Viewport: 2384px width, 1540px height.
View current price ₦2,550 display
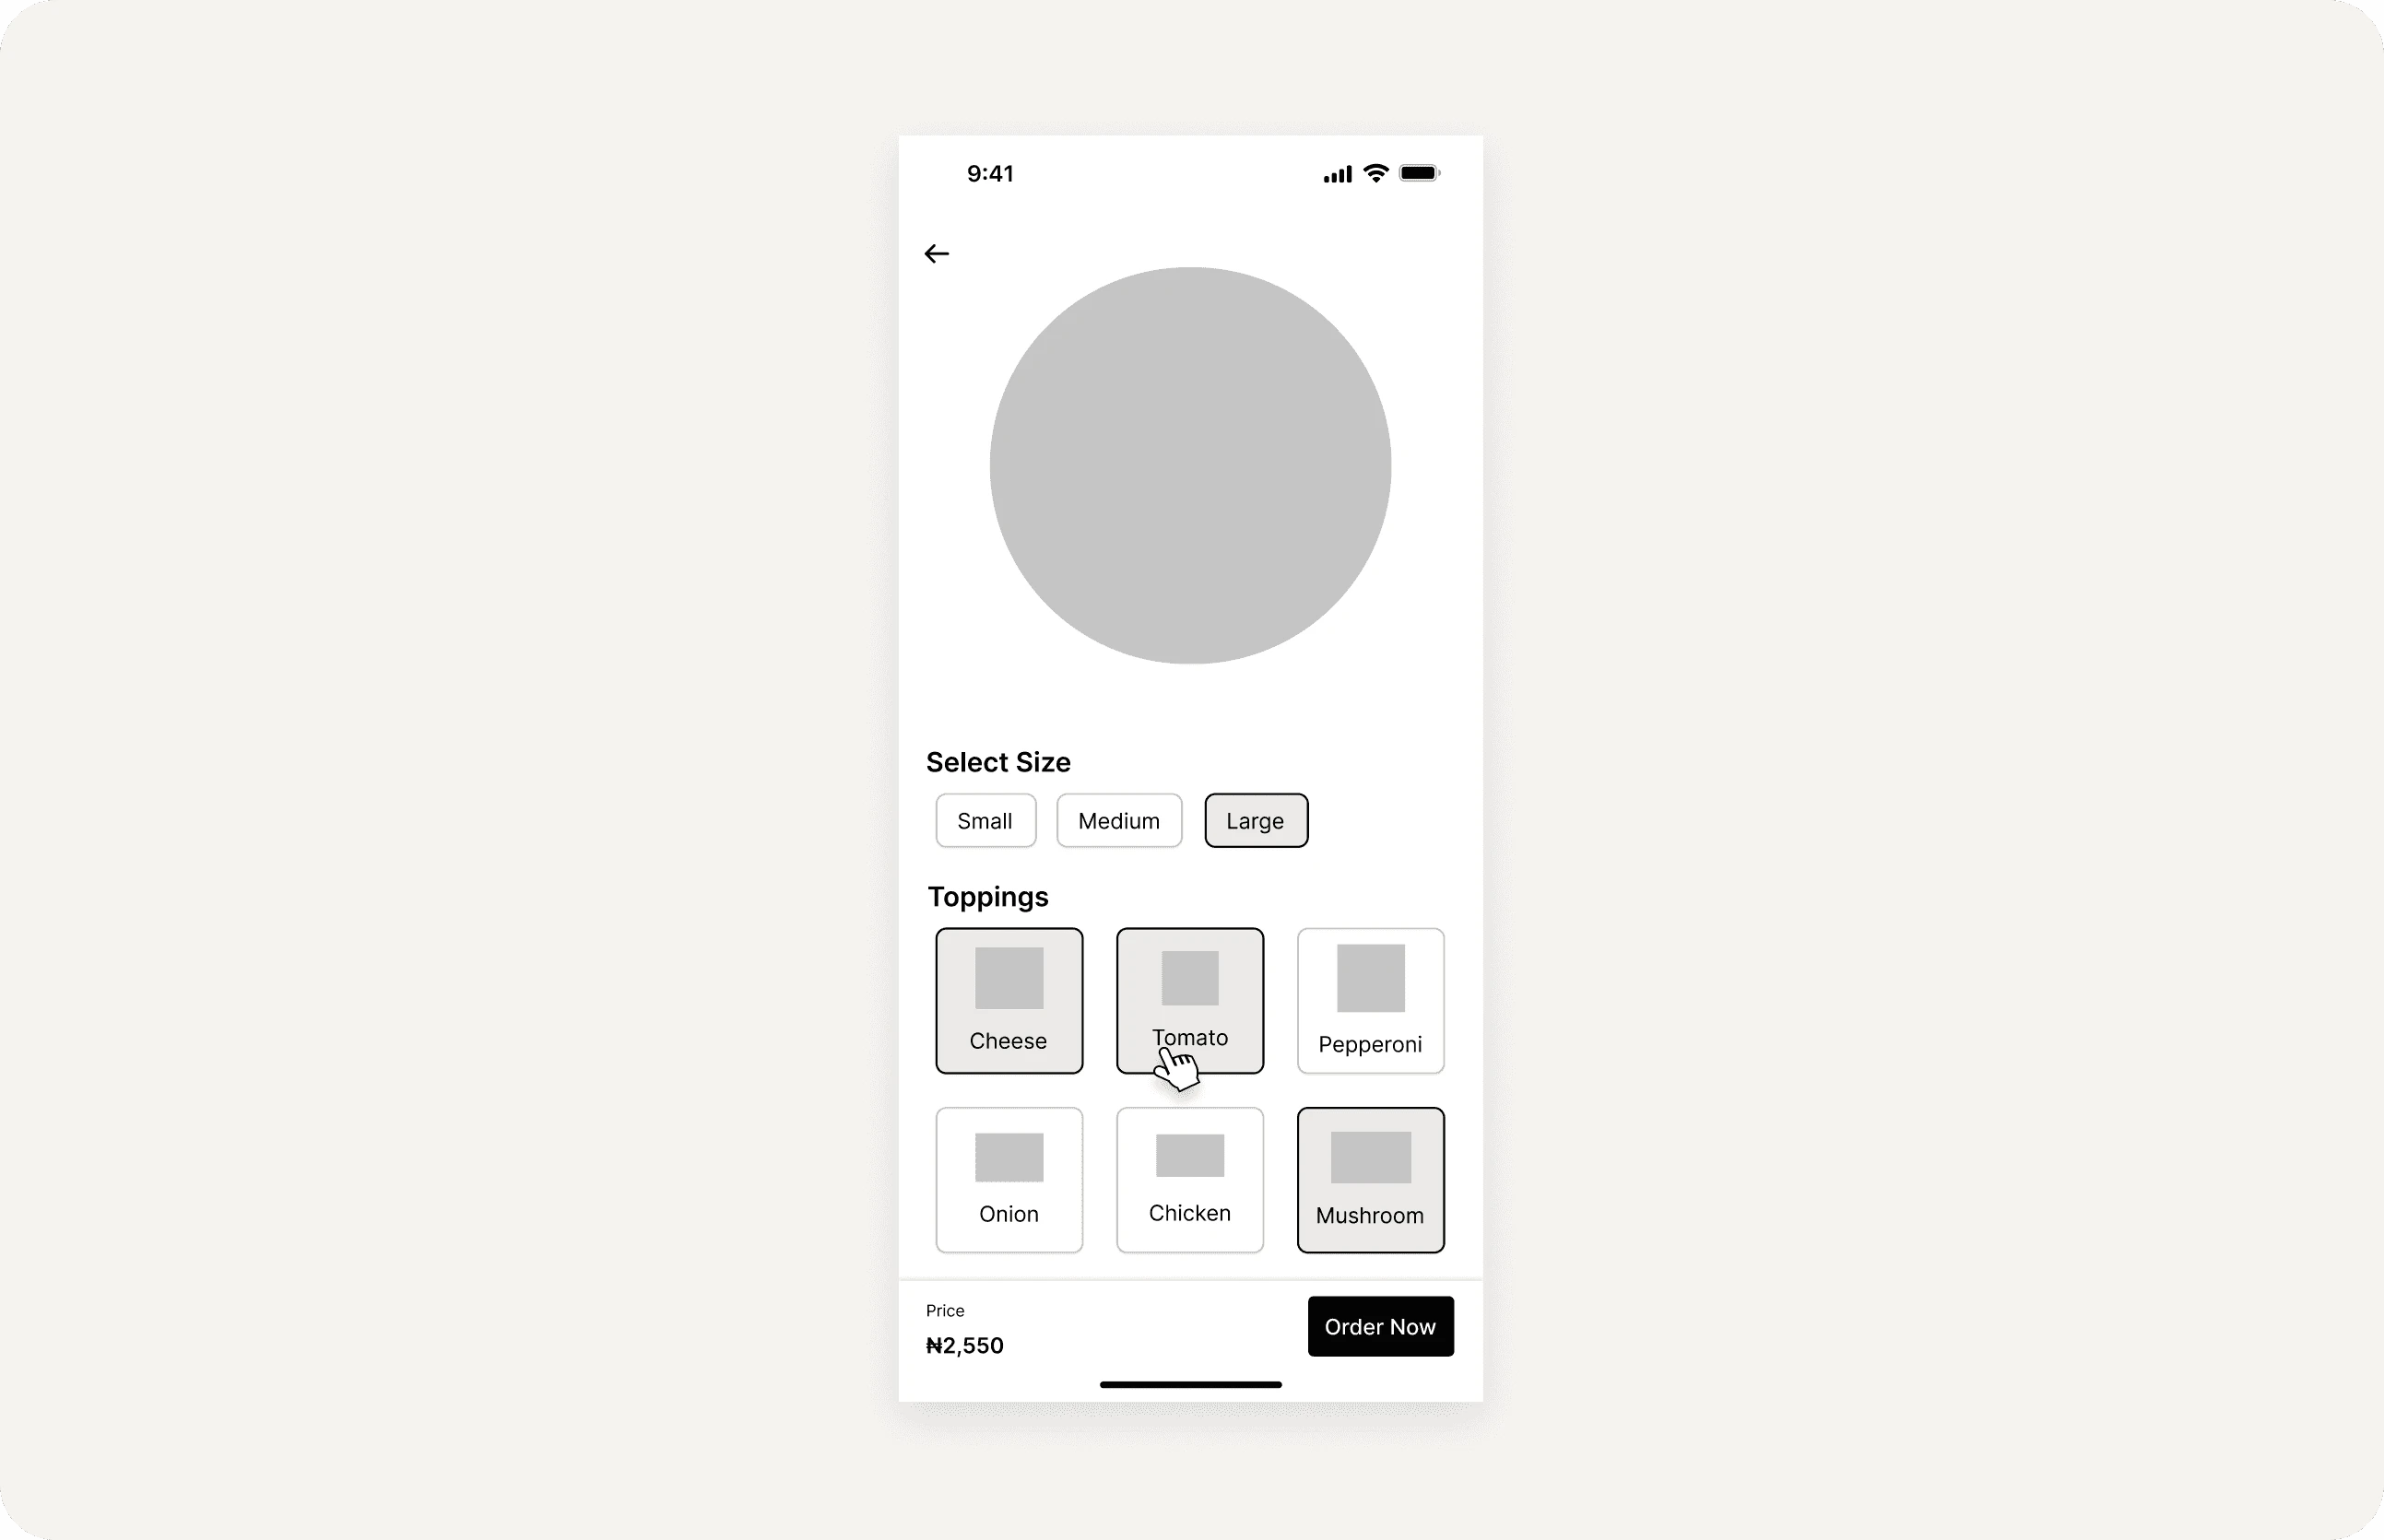point(966,1344)
